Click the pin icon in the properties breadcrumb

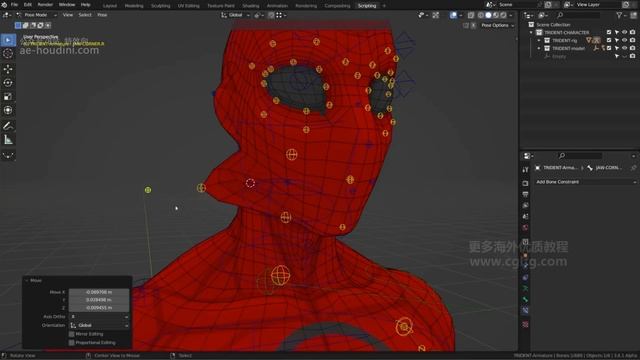[633, 168]
